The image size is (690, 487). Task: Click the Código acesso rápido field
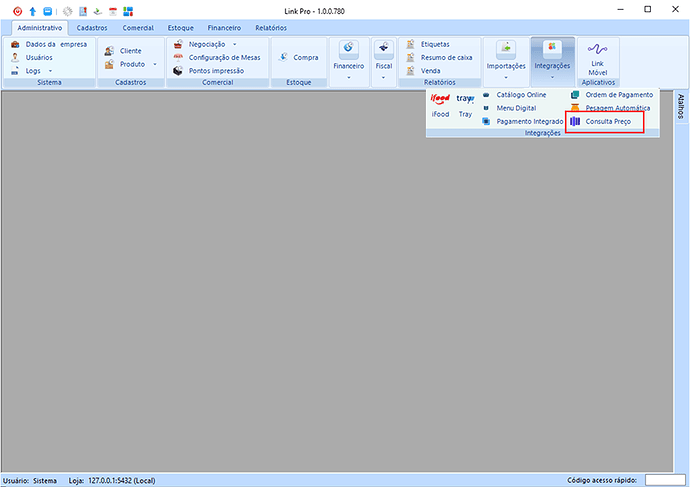pyautogui.click(x=664, y=480)
